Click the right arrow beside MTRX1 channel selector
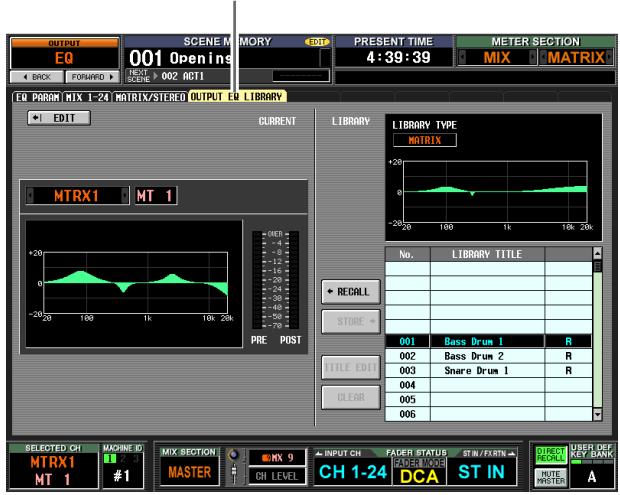Viewport: 620px width, 495px height. 125,196
